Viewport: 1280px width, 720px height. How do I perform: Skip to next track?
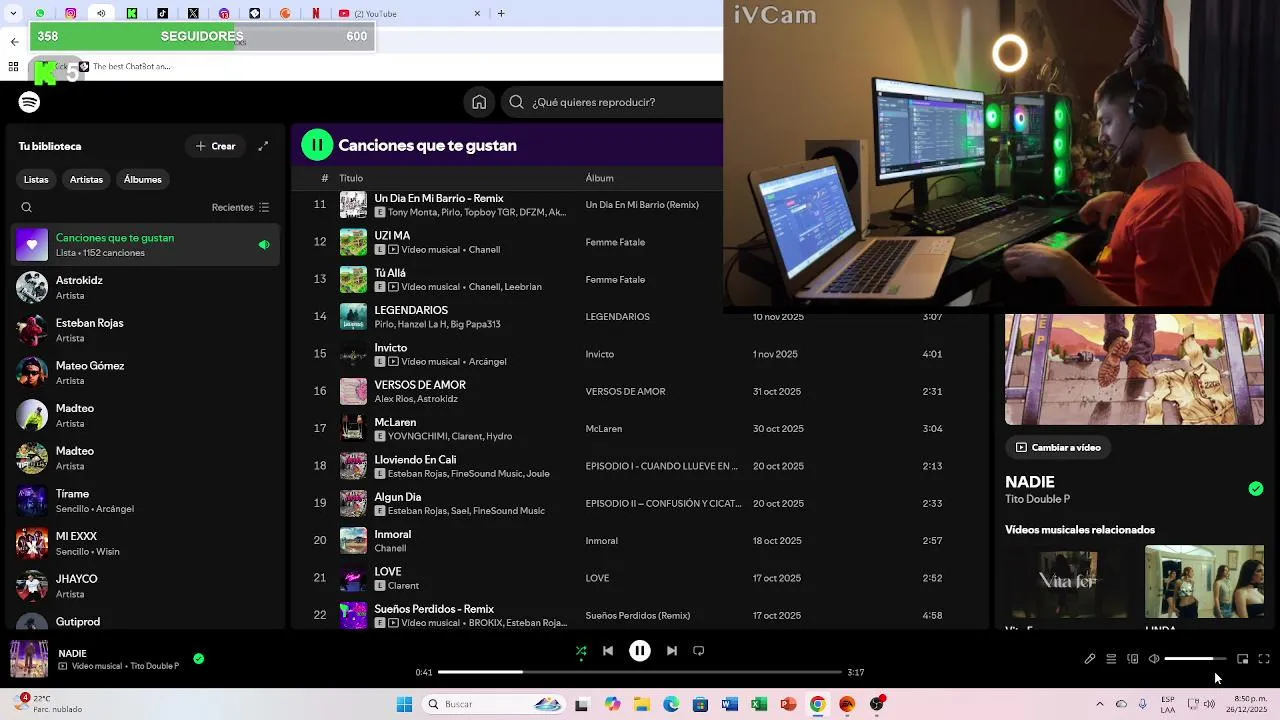[x=672, y=651]
